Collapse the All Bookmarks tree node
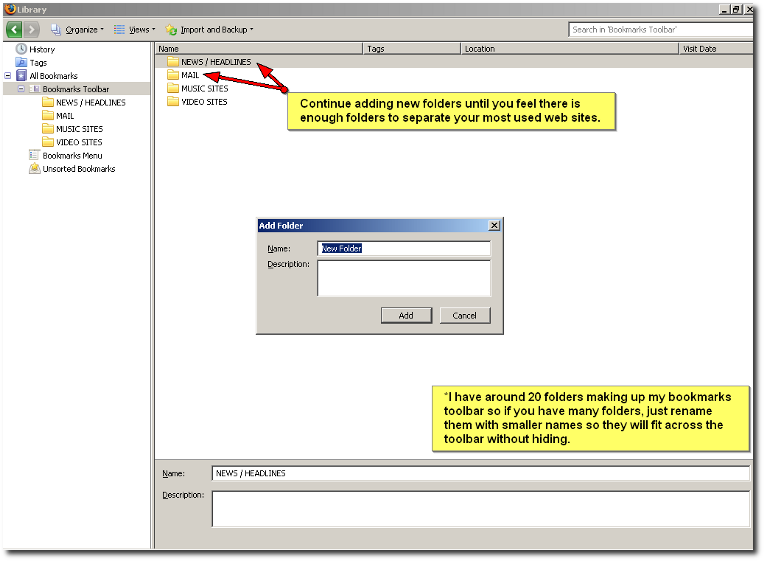 point(8,76)
